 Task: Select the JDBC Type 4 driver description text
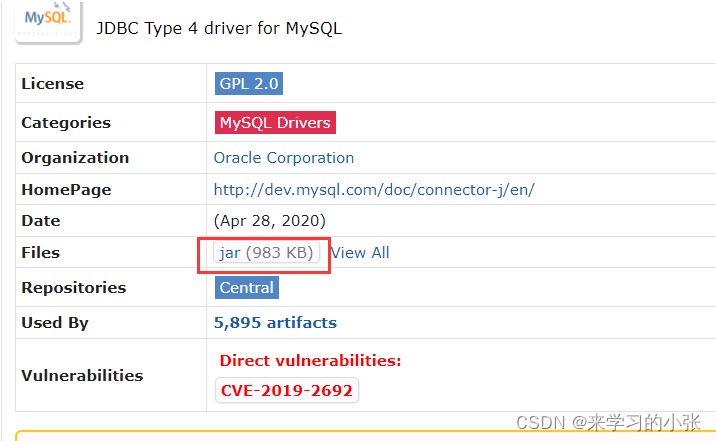(219, 28)
